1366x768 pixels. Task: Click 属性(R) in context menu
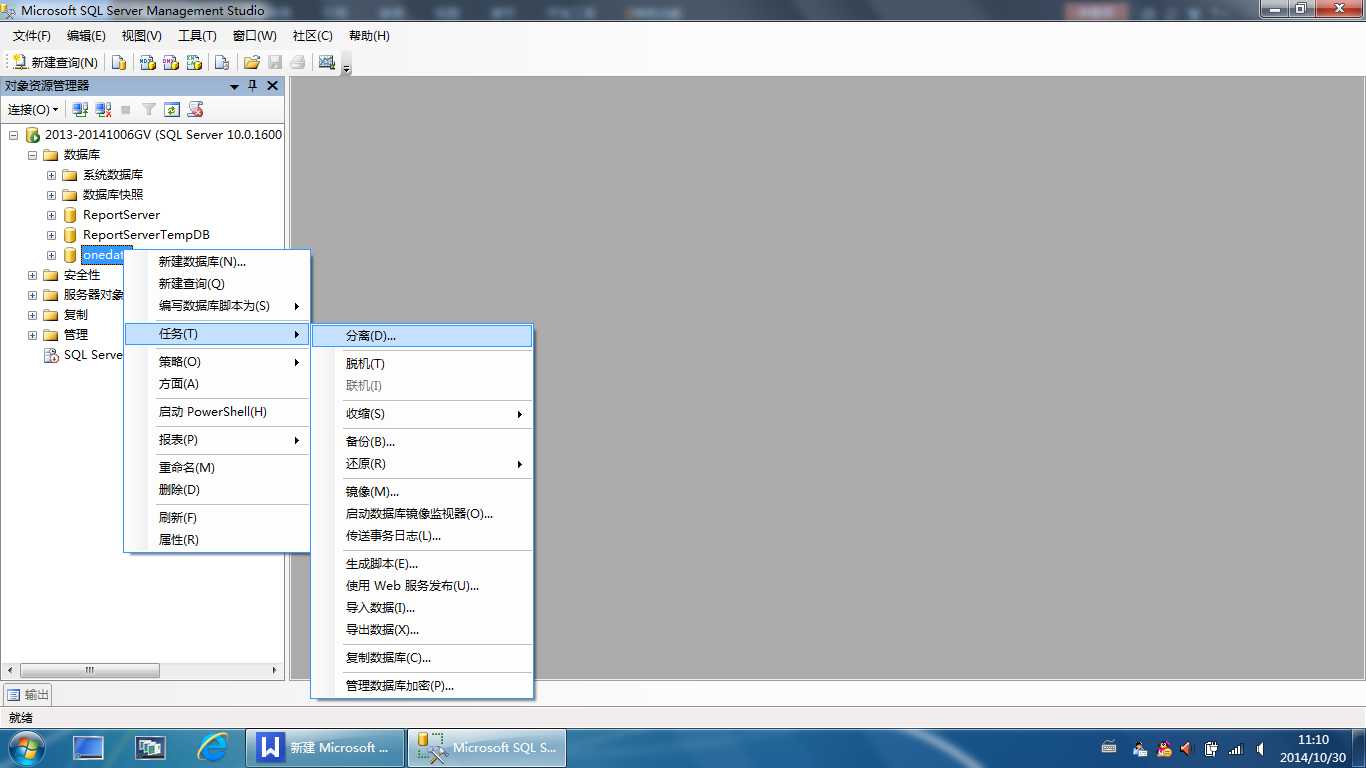coord(216,540)
